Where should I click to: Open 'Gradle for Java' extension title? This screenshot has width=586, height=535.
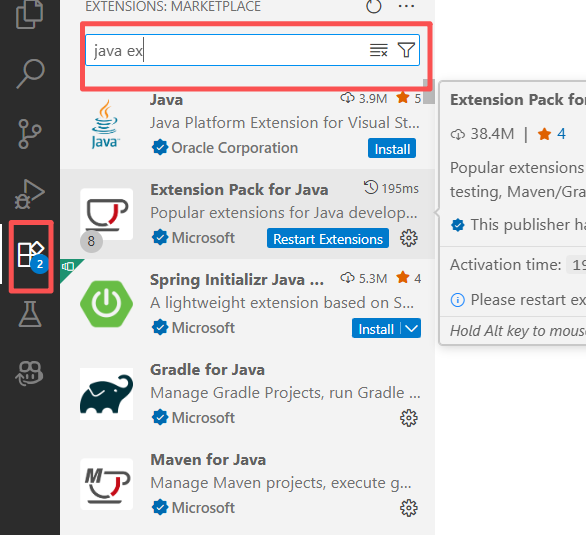[207, 370]
